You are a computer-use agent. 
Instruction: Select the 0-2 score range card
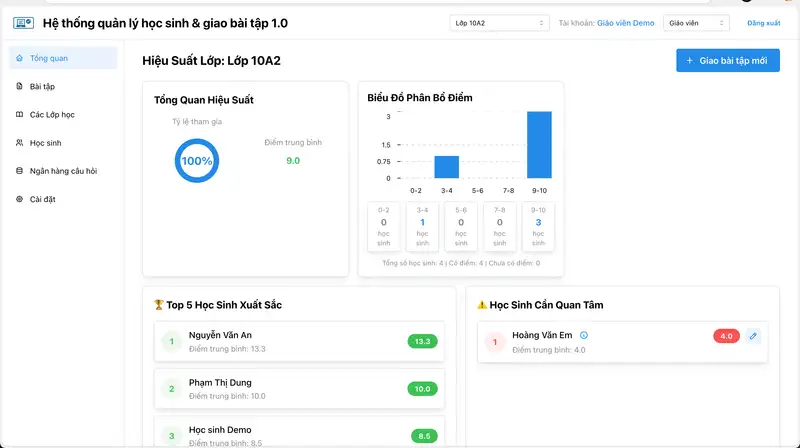[x=384, y=227]
